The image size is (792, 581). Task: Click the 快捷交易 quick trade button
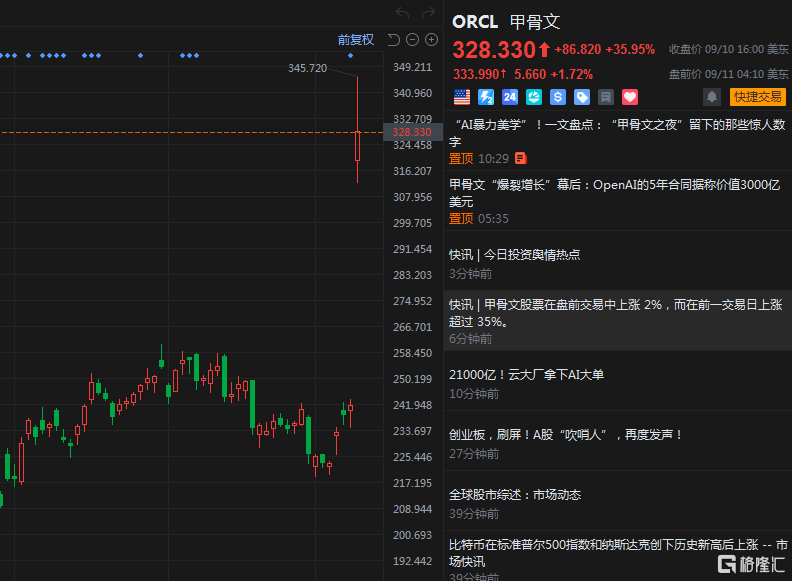[x=758, y=97]
